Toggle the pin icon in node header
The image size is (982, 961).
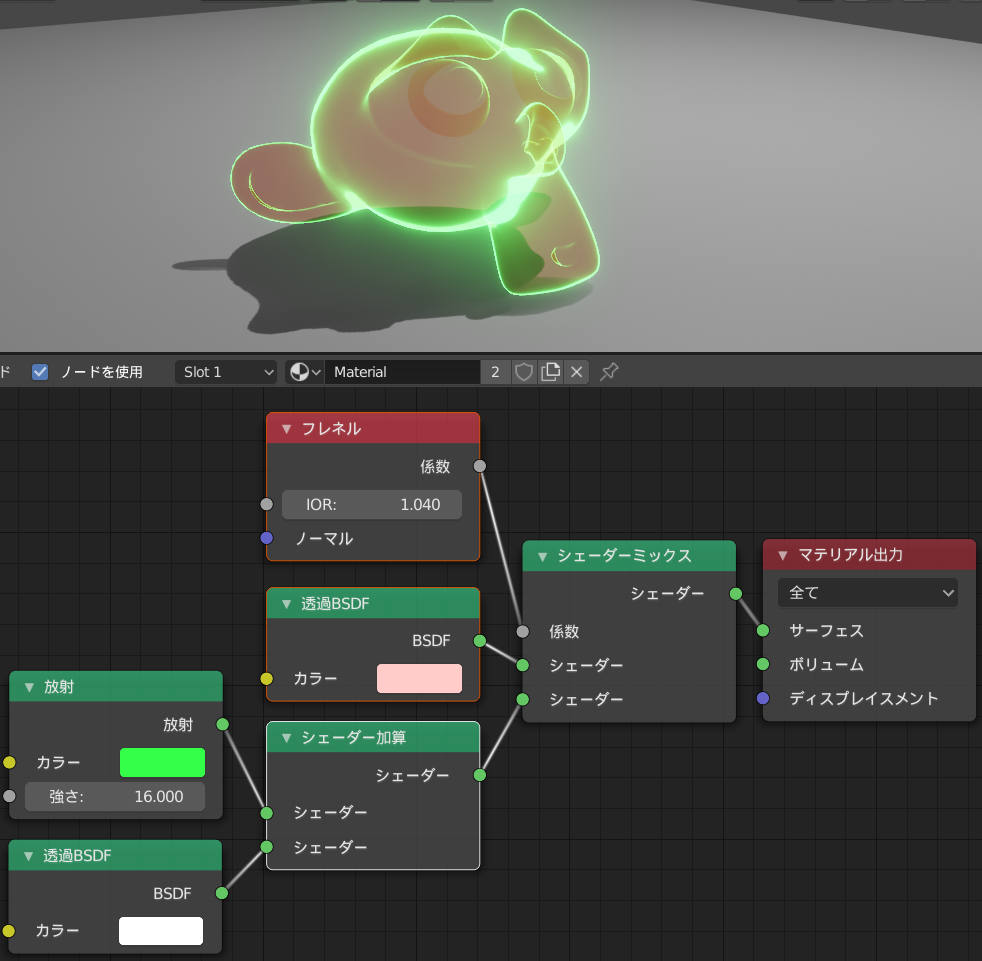click(609, 372)
